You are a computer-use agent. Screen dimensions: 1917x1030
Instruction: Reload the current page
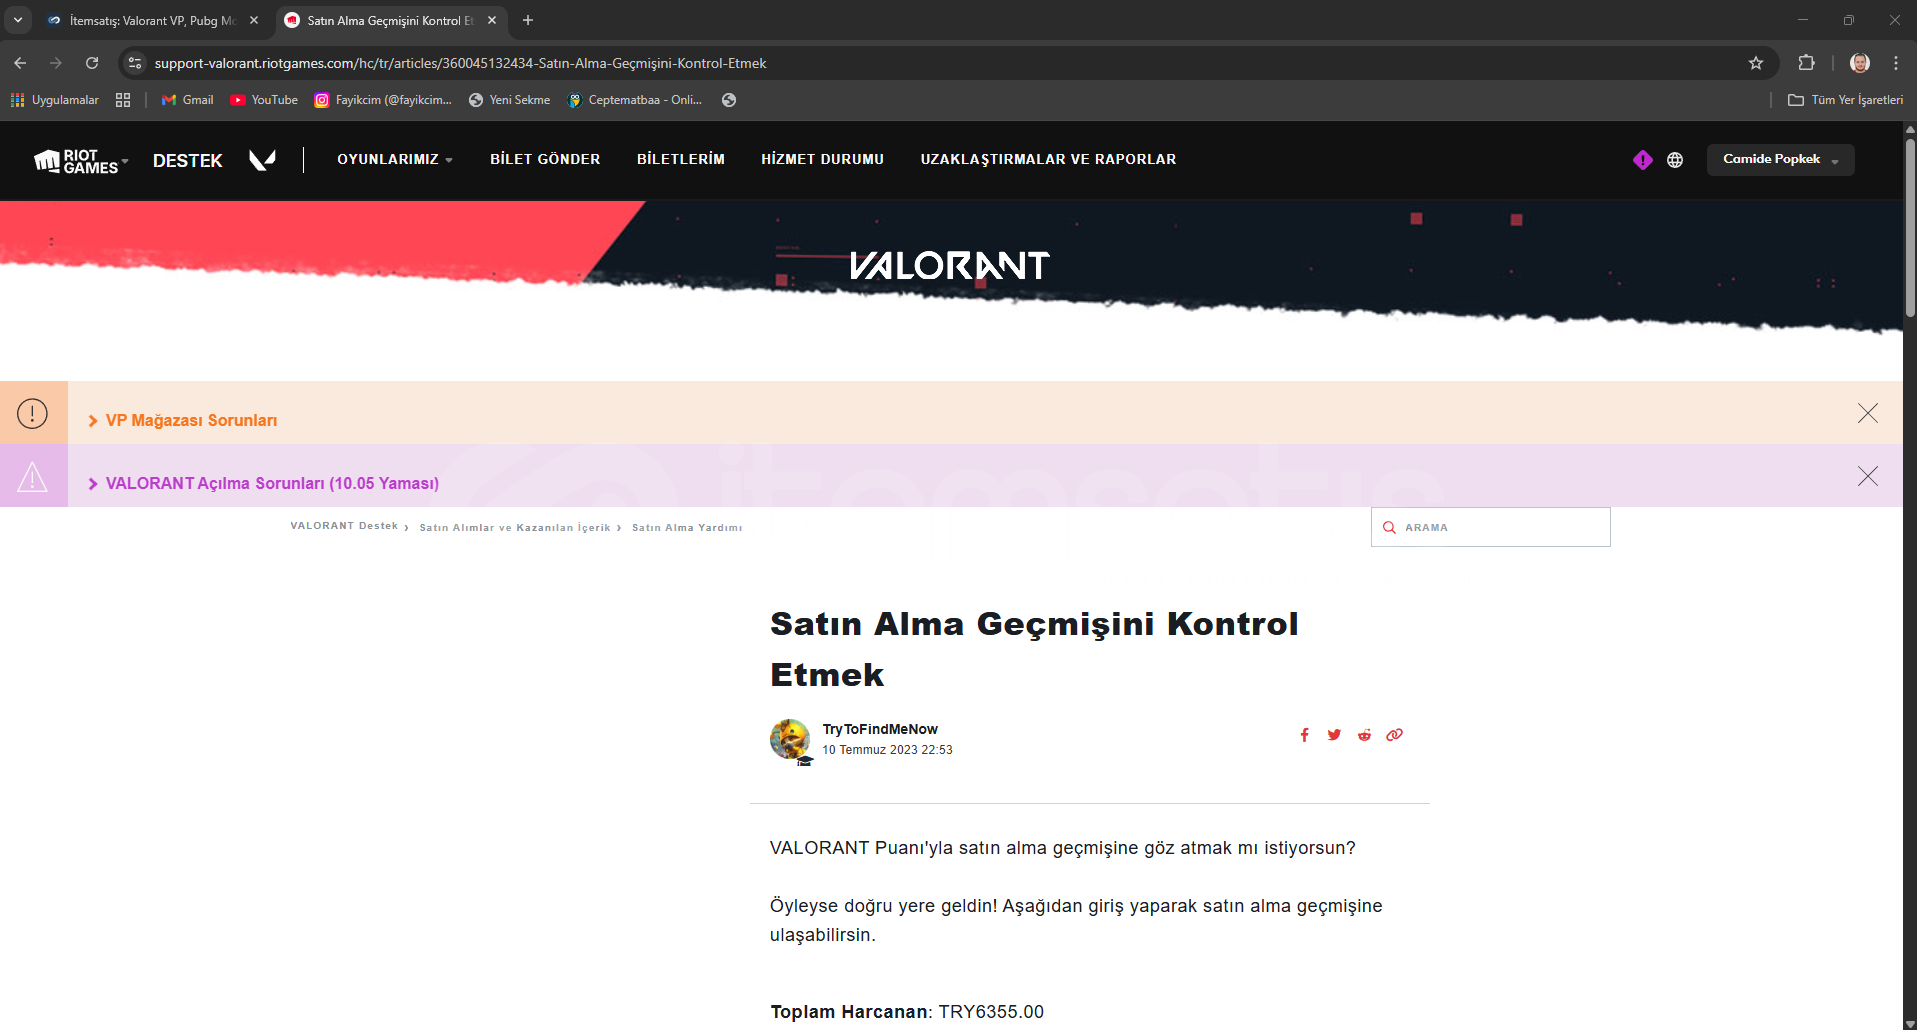coord(92,63)
